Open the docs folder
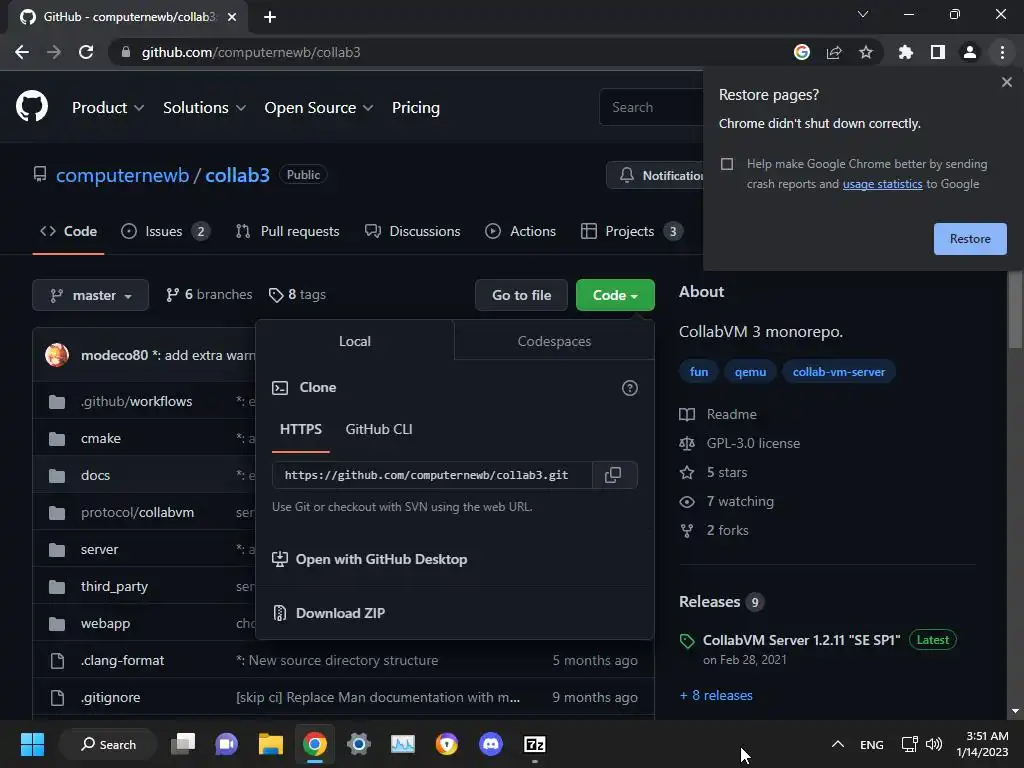The width and height of the screenshot is (1024, 768). tap(95, 475)
